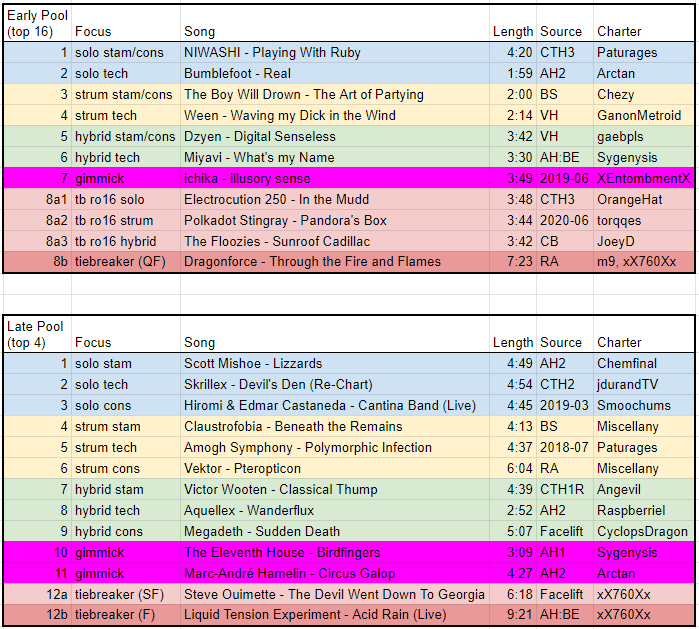699x629 pixels.
Task: Select the length cell '9:21'
Action: [513, 615]
